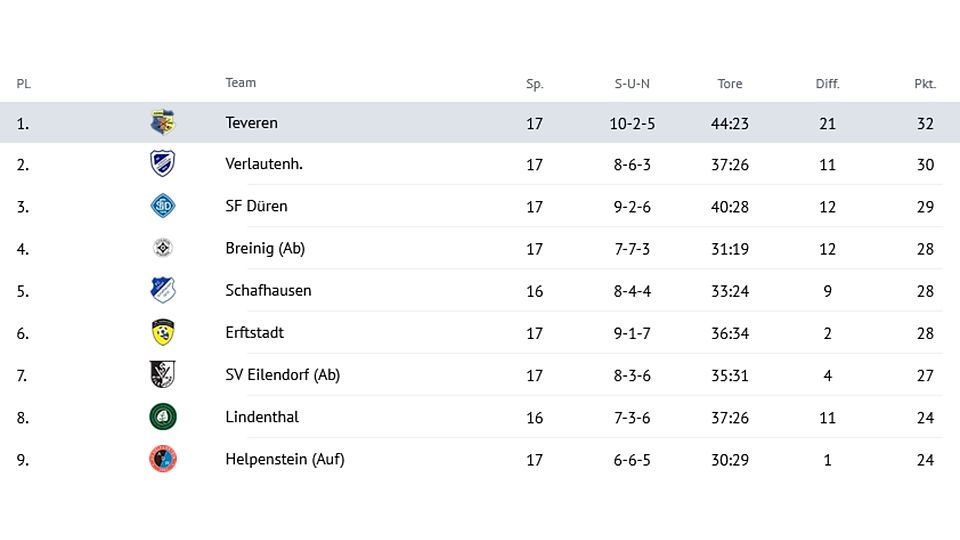Open the Teveren team link
Image resolution: width=960 pixels, height=540 pixels.
(252, 122)
